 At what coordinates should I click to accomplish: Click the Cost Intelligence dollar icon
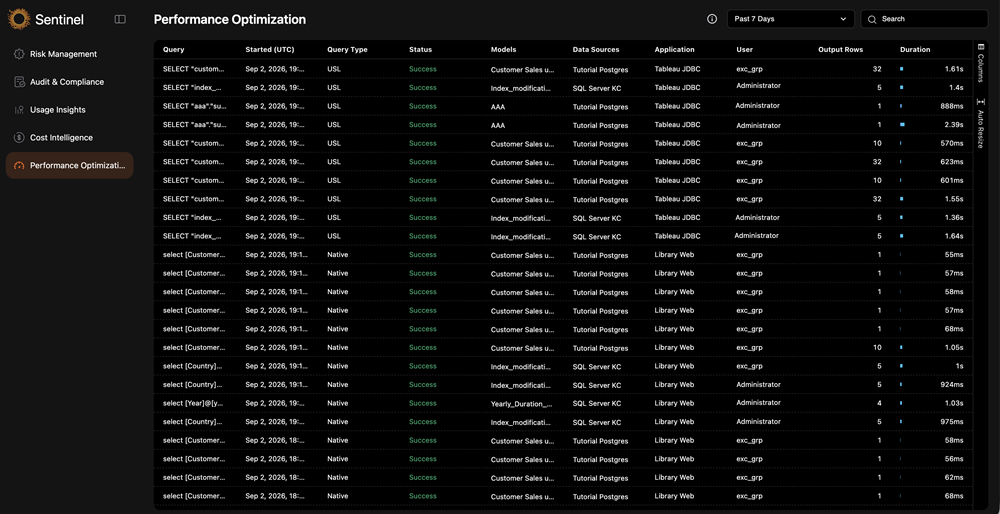pos(18,138)
